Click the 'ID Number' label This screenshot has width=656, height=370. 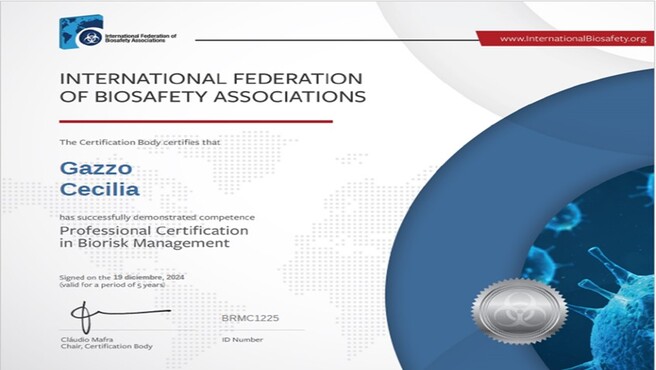click(243, 339)
